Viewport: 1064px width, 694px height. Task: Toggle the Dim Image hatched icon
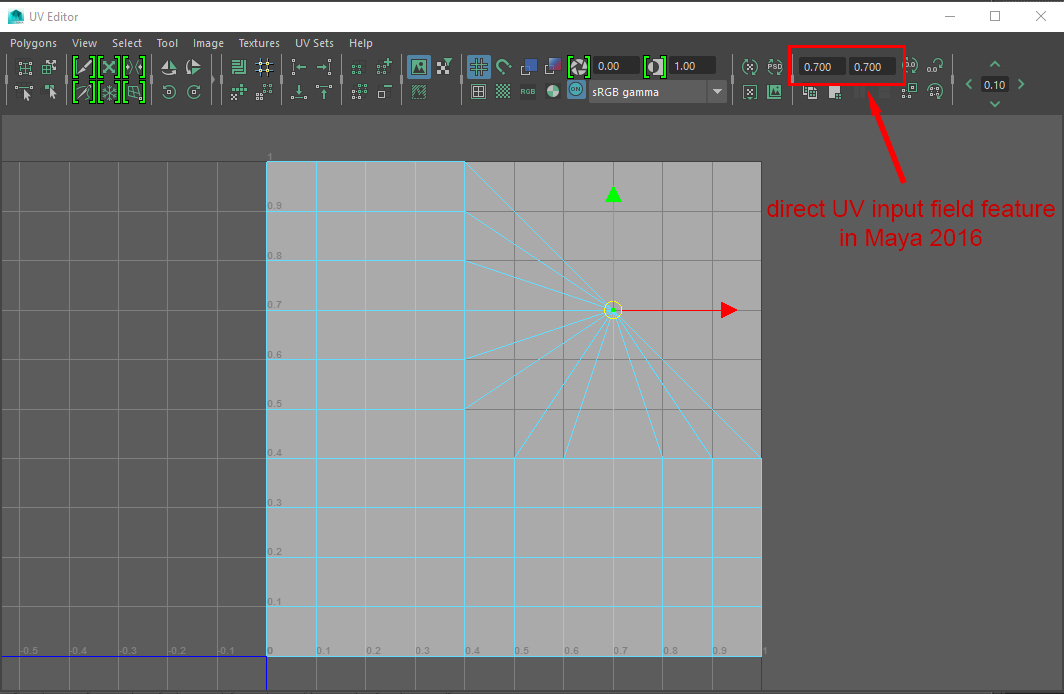419,92
